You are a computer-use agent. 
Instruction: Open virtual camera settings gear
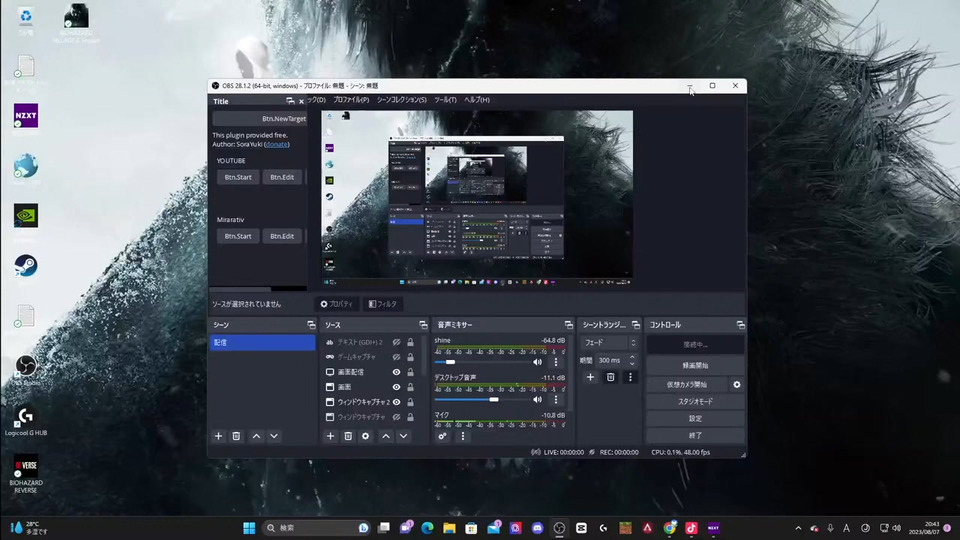[x=737, y=384]
